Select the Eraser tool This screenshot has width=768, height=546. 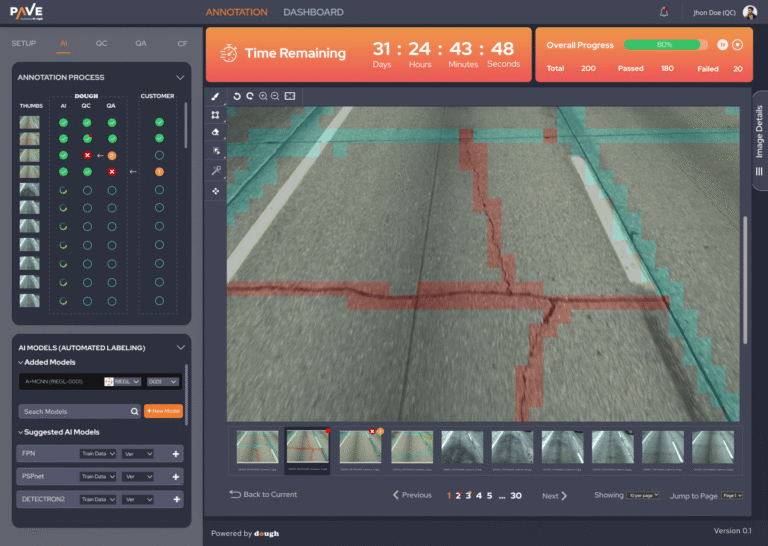(x=215, y=133)
